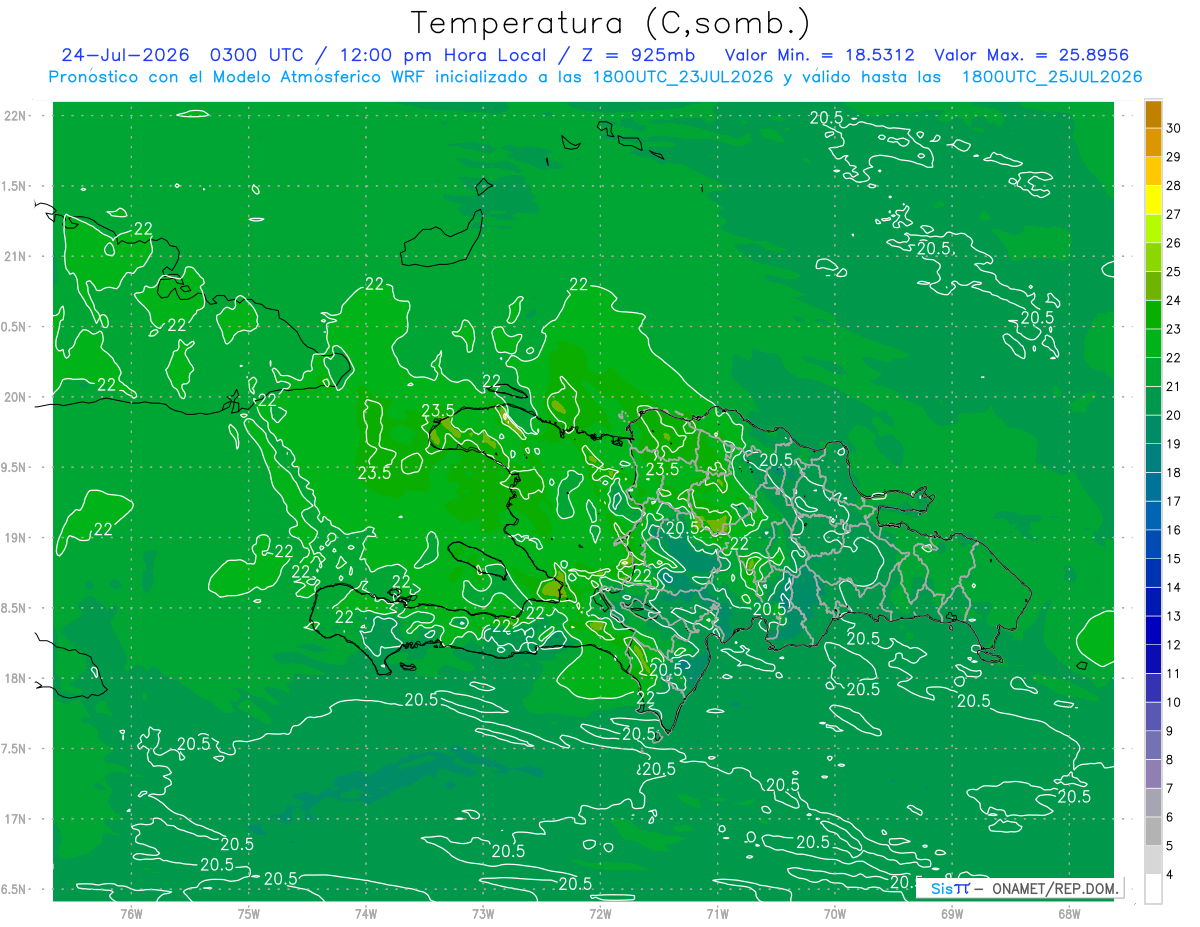Screen dimensions: 1200x927
Task: Click the "SisTT - ONAMET/REP.DOM." credit label
Action: pos(1020,887)
